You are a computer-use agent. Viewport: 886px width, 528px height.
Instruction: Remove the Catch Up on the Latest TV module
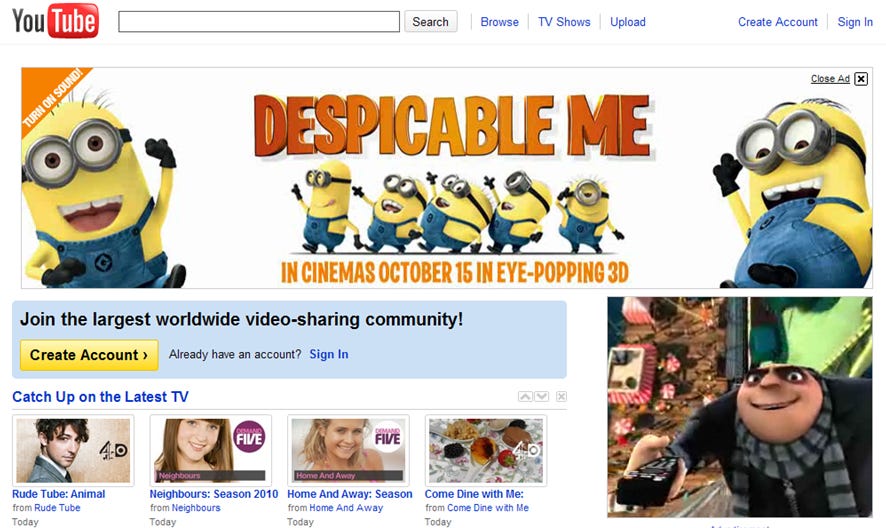(x=561, y=396)
